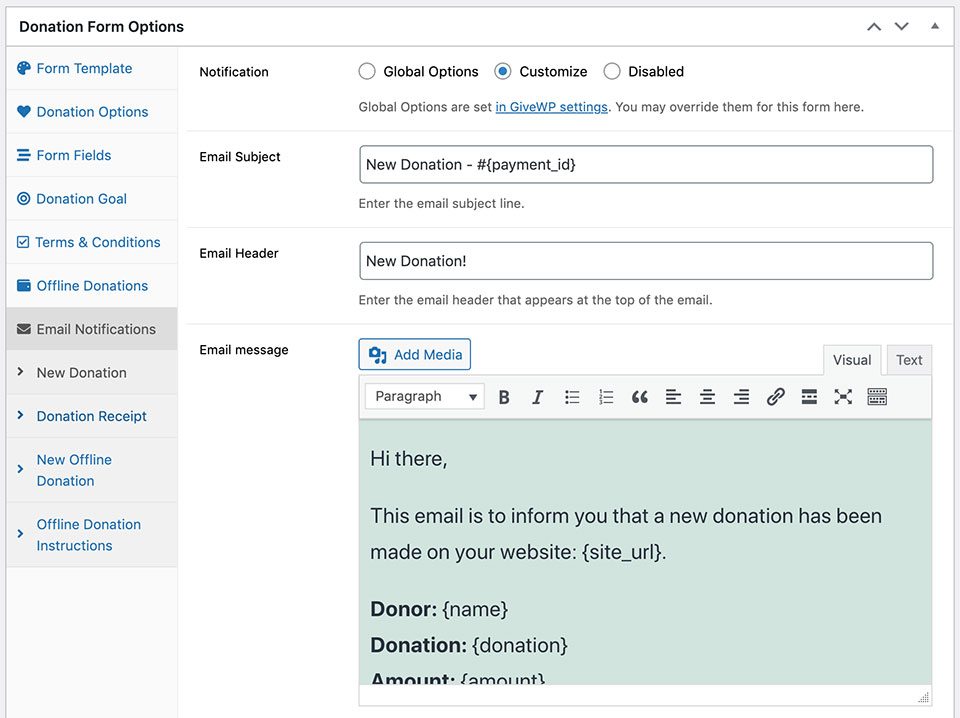
Task: Click into the Email Header field
Action: tap(646, 261)
